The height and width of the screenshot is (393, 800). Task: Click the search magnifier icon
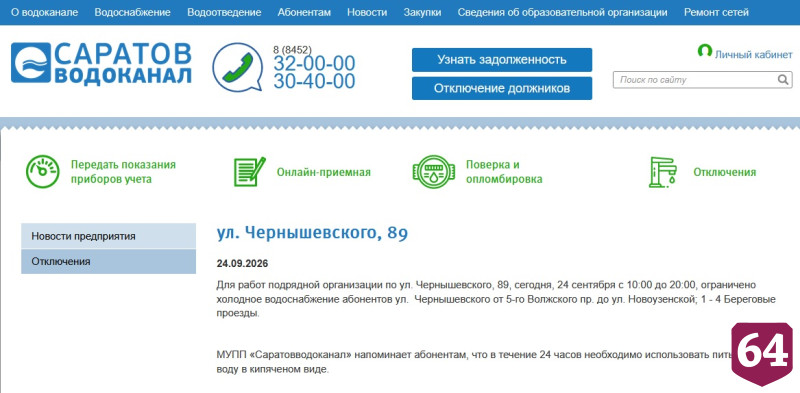coord(783,80)
